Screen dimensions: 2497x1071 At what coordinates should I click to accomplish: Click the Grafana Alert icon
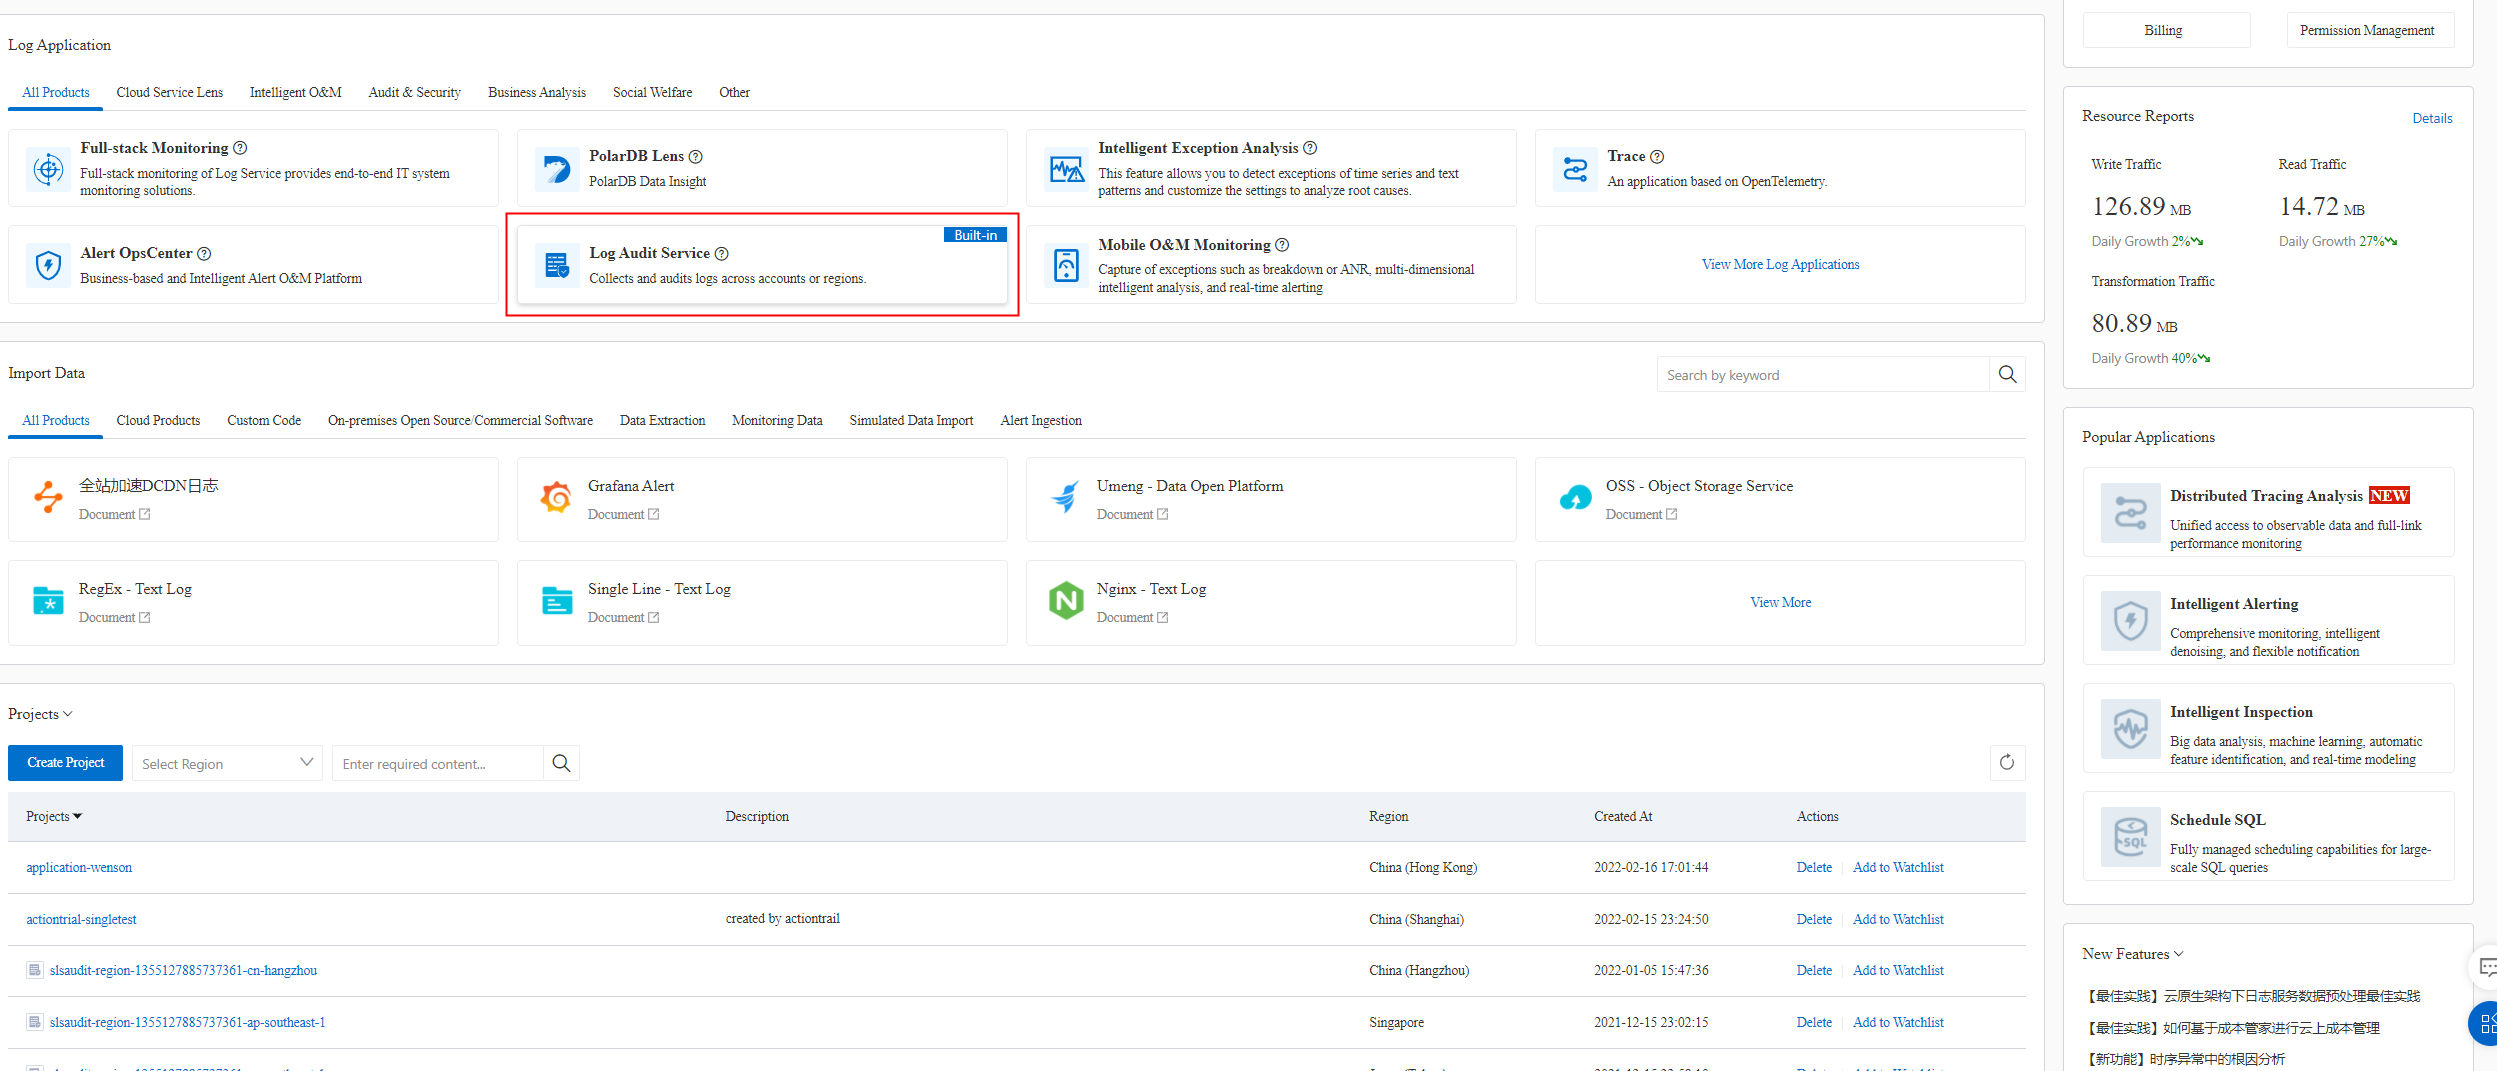coord(556,497)
